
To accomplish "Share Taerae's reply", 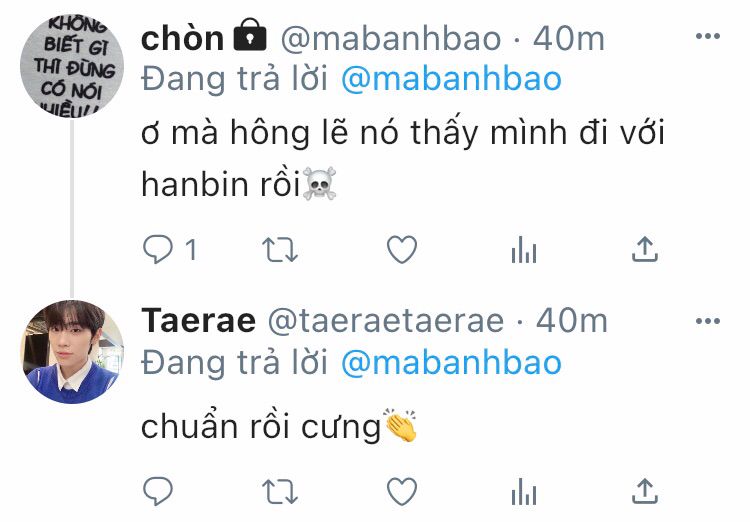I will coord(645,491).
